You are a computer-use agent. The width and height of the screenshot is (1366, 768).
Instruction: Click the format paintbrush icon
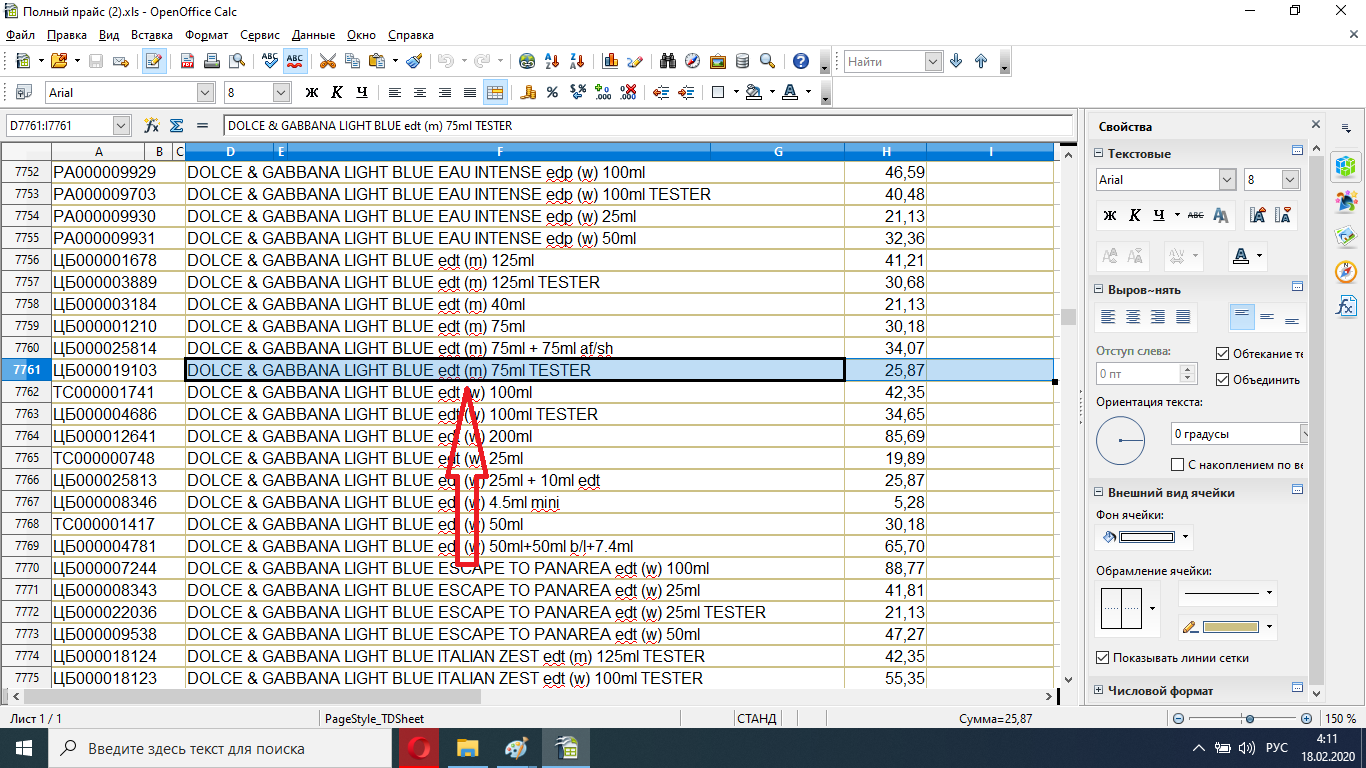[x=414, y=61]
